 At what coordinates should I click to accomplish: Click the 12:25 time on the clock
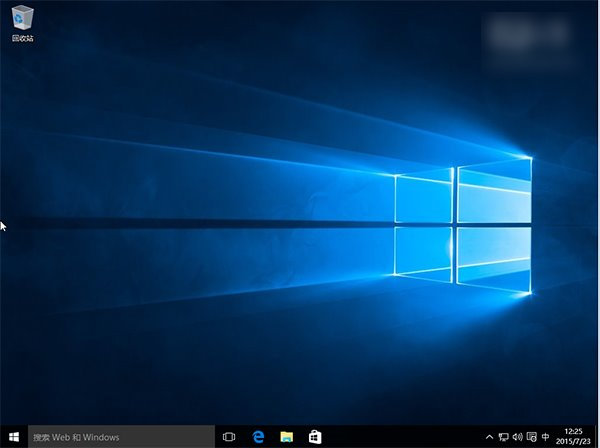click(x=574, y=431)
